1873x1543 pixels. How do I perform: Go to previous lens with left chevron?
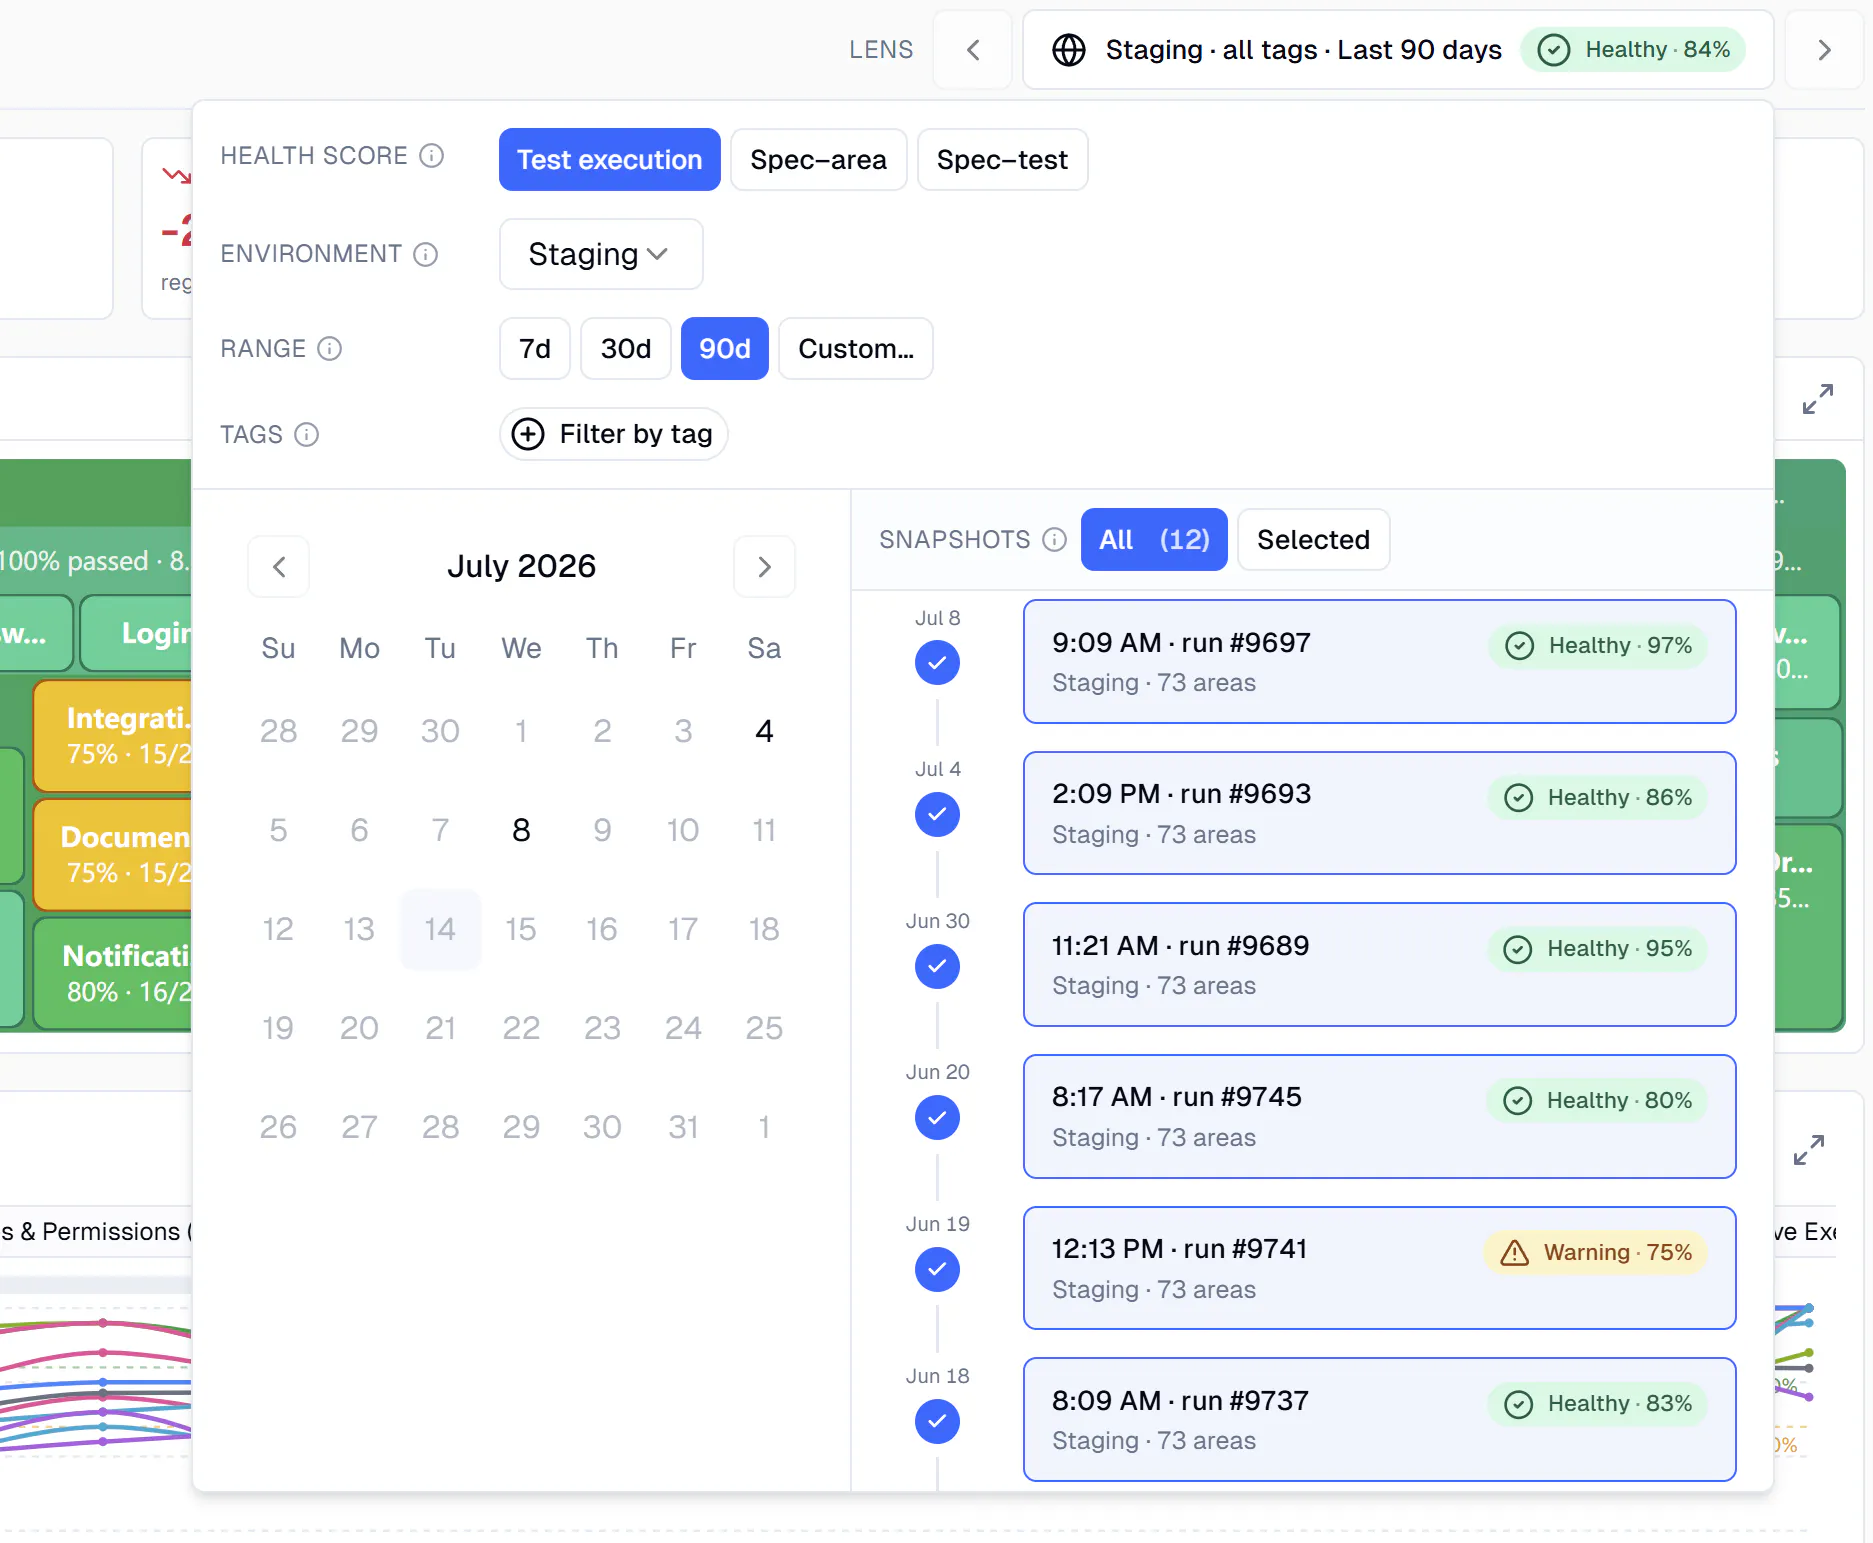click(973, 50)
